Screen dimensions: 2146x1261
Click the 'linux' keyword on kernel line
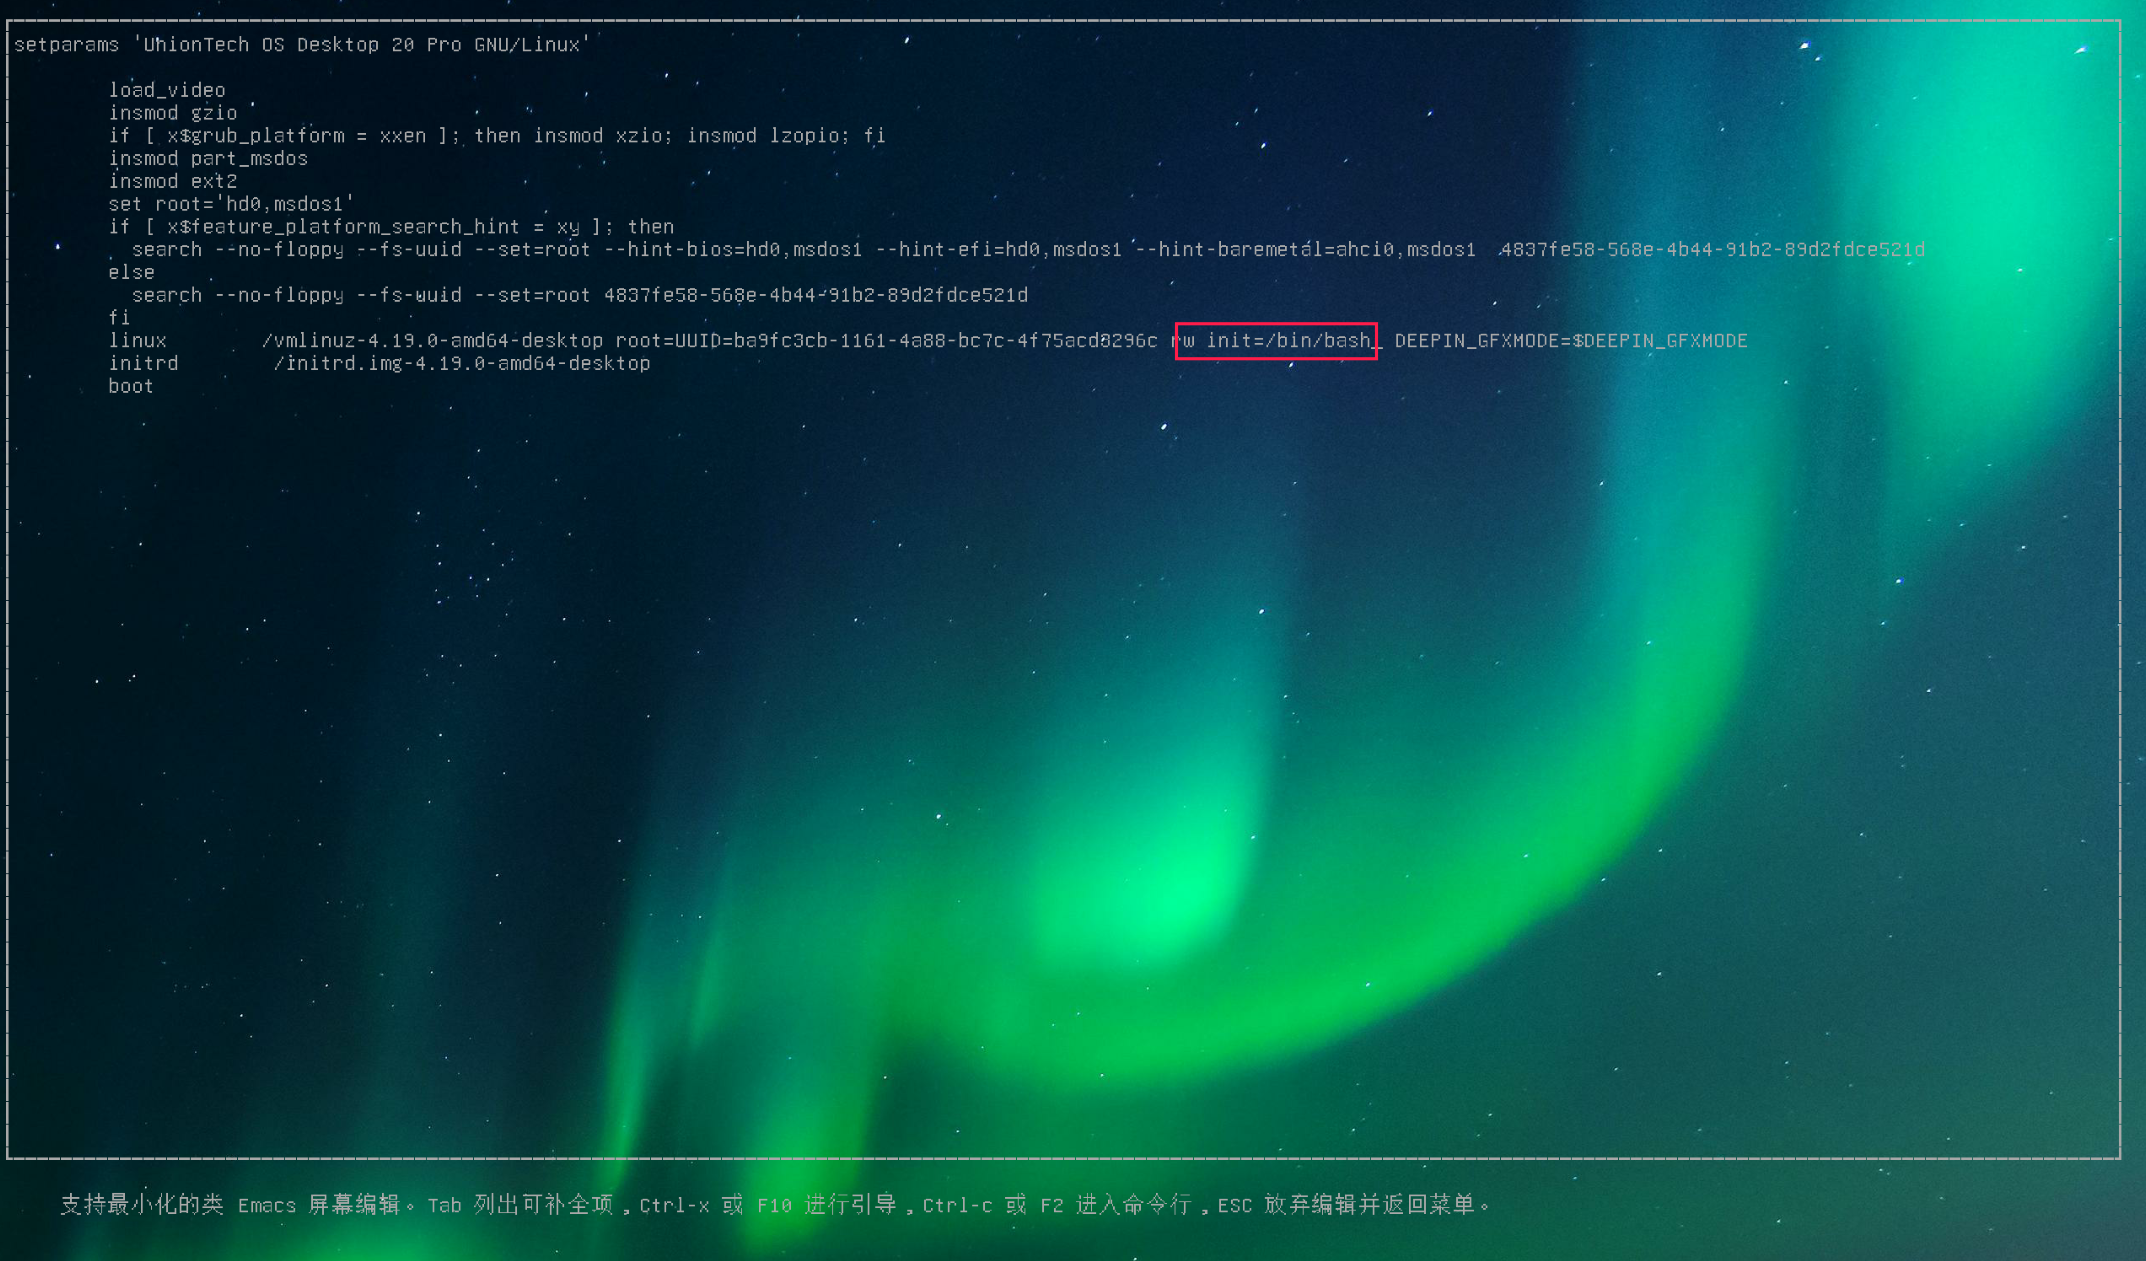click(138, 341)
